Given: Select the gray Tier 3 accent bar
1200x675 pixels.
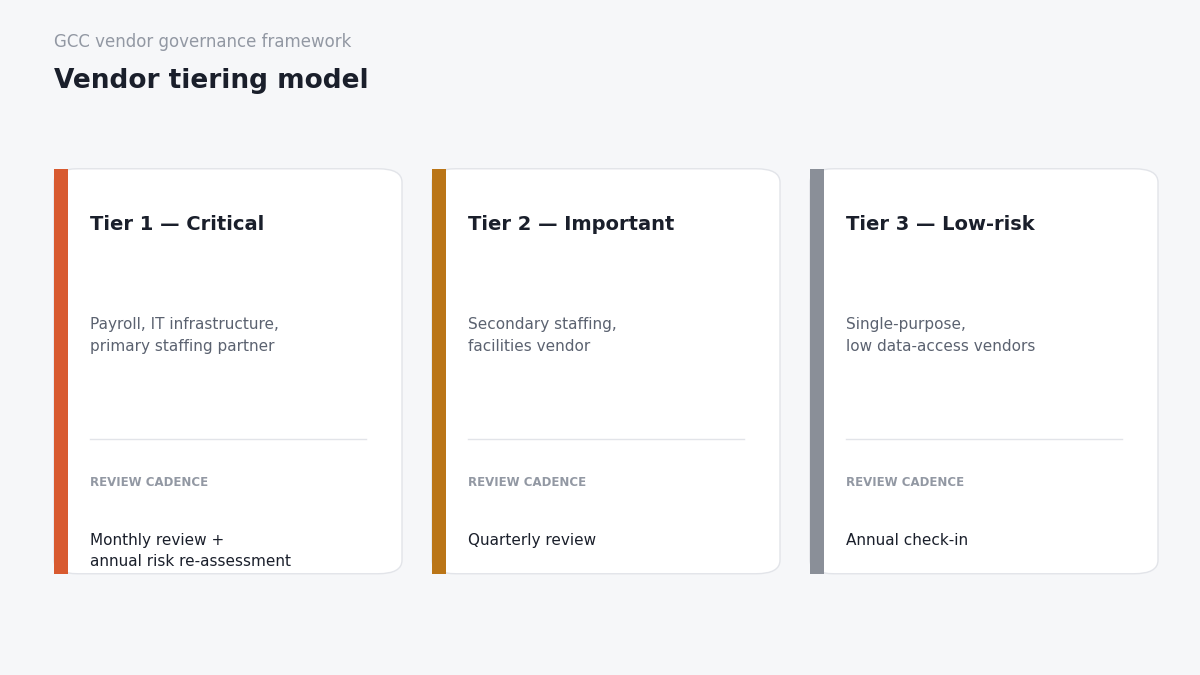Looking at the screenshot, I should coord(817,371).
